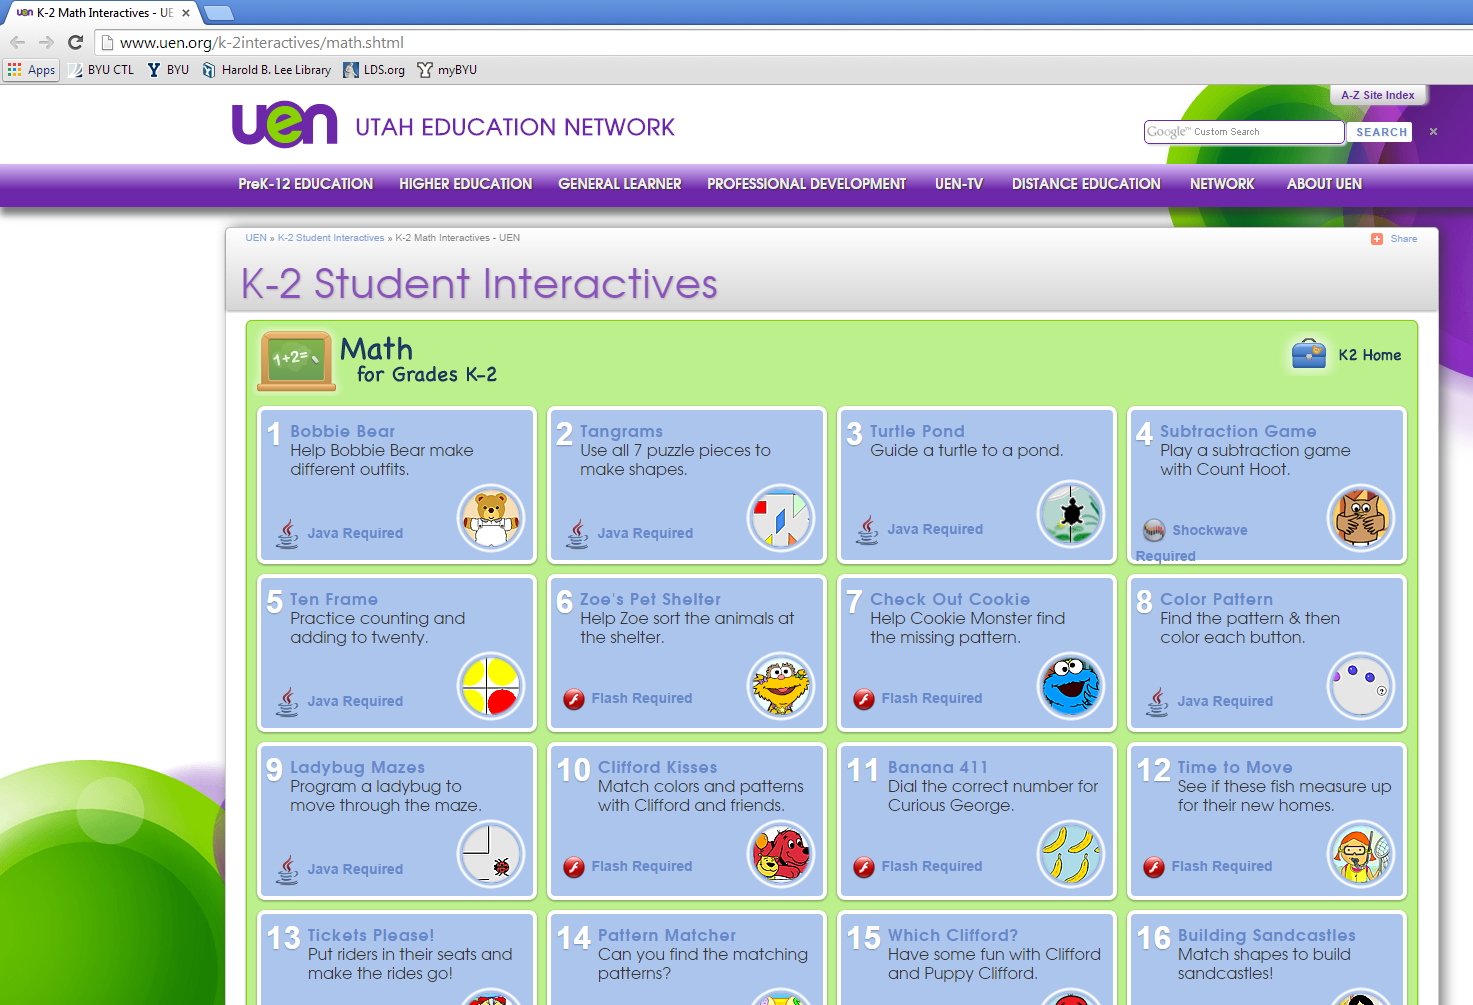Open the Zoe's Pet Shelter icon
Screen dimensions: 1473x1005
[781, 686]
